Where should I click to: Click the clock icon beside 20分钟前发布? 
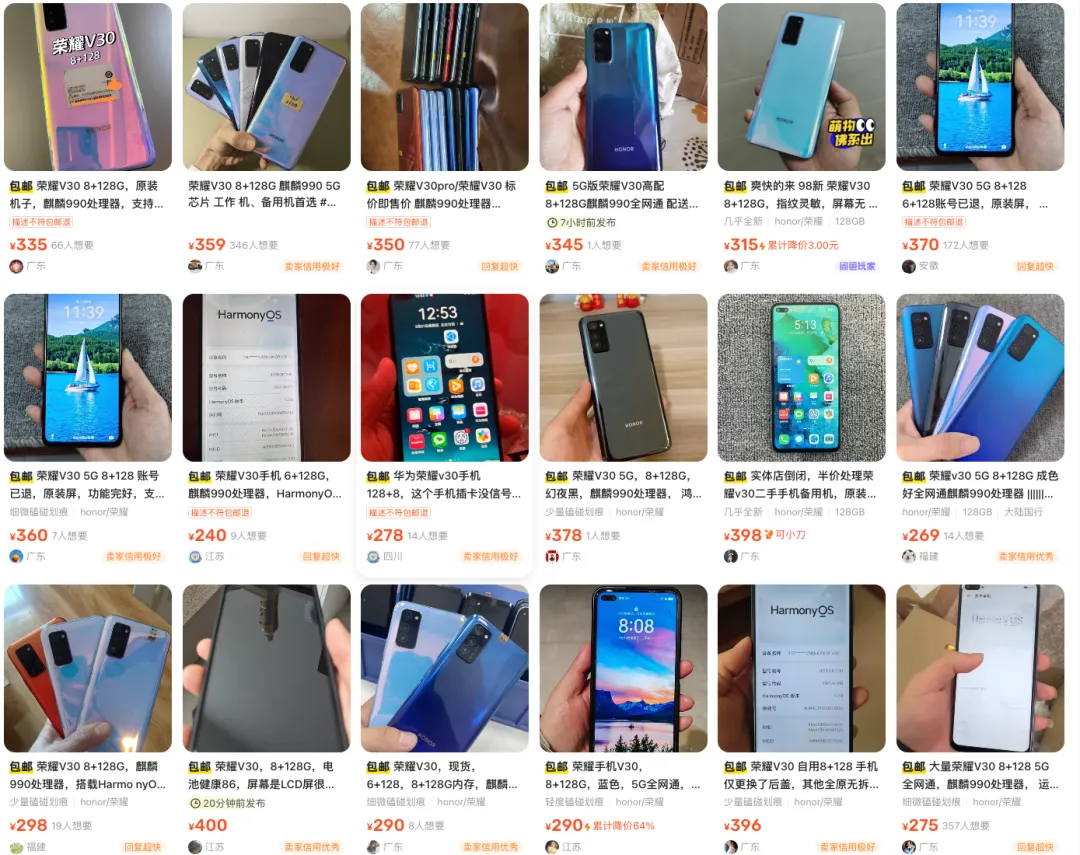[x=195, y=803]
